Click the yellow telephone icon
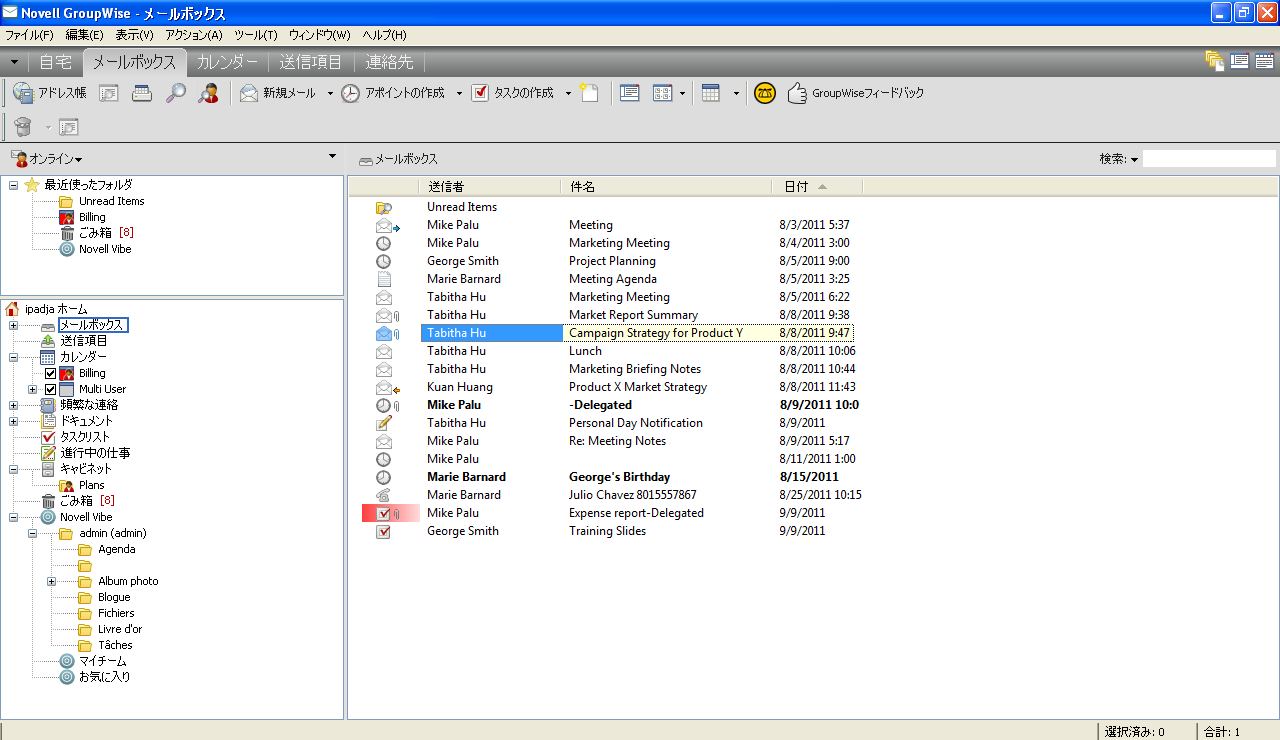This screenshot has width=1280, height=740. click(765, 93)
